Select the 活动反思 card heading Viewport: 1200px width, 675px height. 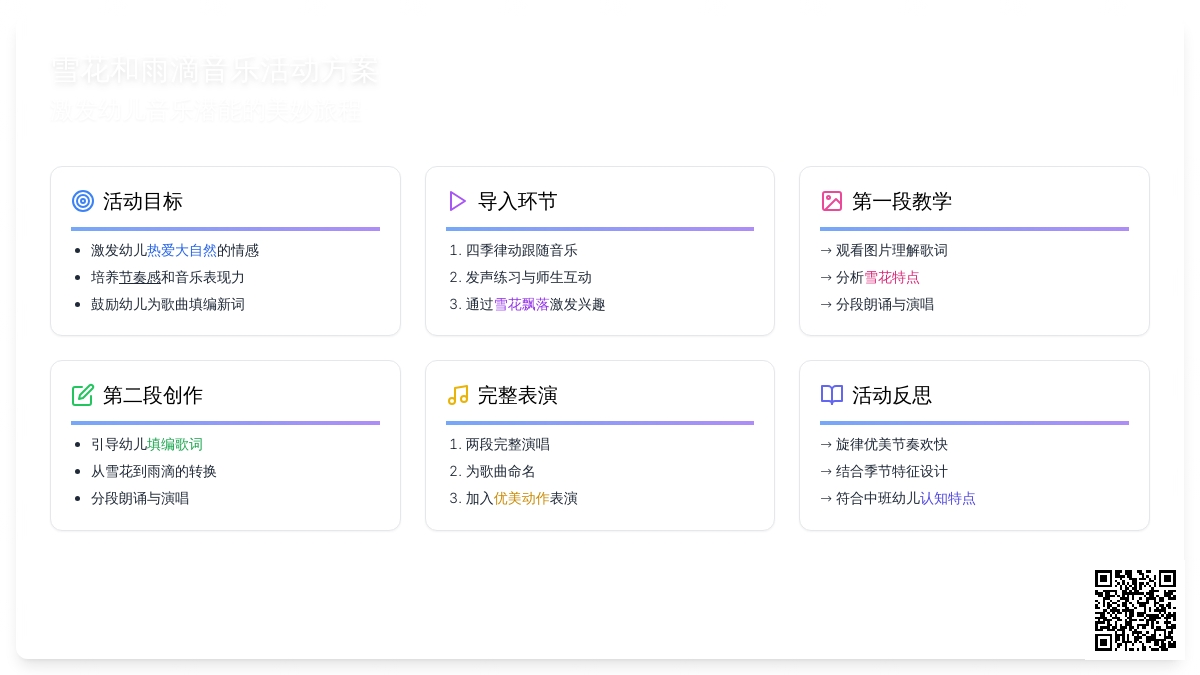pyautogui.click(x=892, y=395)
